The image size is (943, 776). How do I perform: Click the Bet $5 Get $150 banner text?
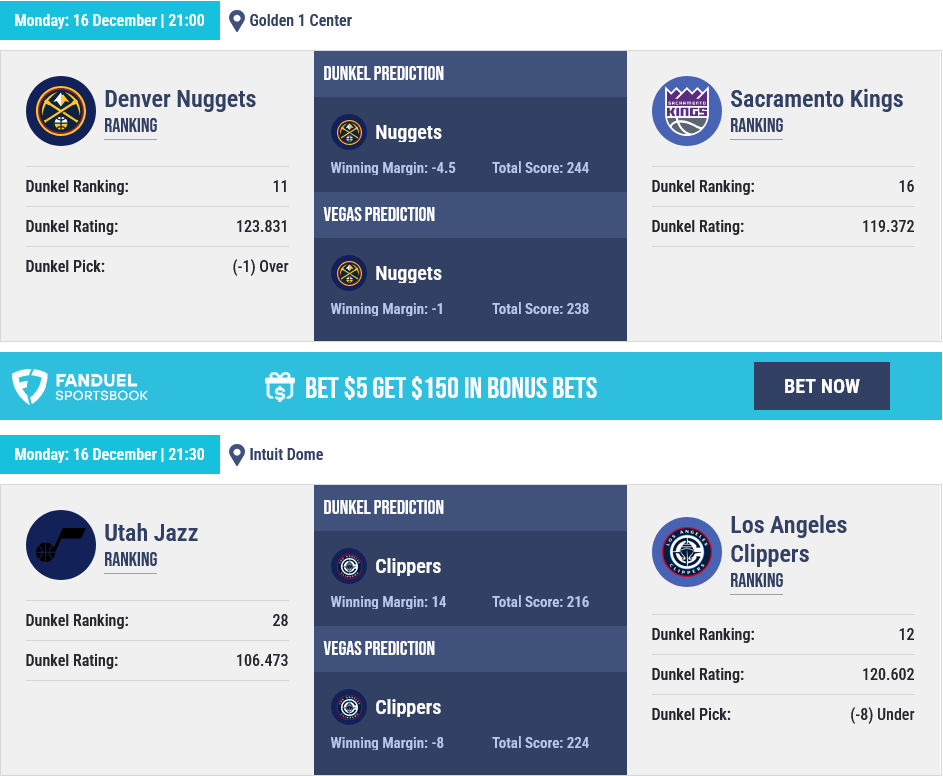click(x=451, y=388)
